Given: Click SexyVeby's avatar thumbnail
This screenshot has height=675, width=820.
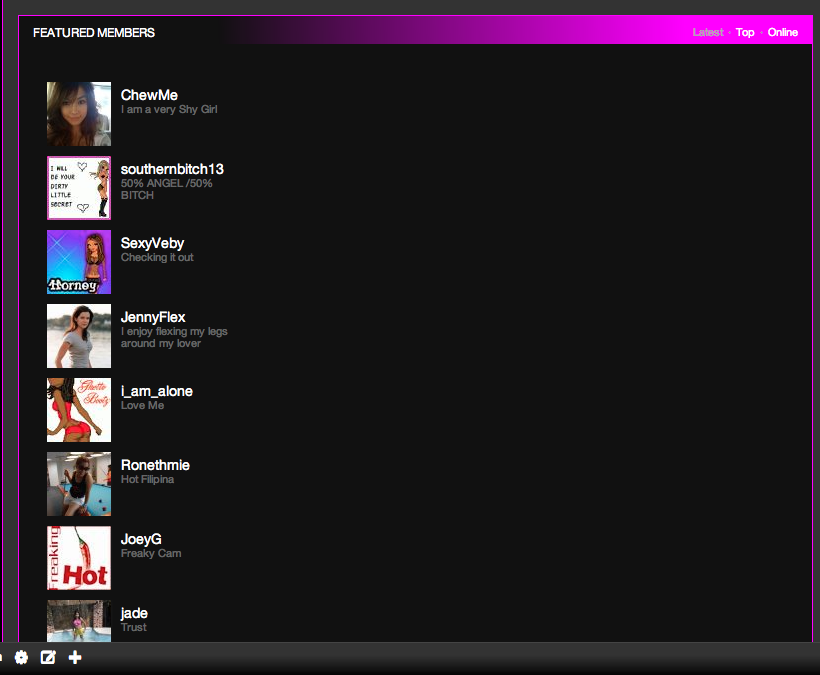Looking at the screenshot, I should [79, 262].
